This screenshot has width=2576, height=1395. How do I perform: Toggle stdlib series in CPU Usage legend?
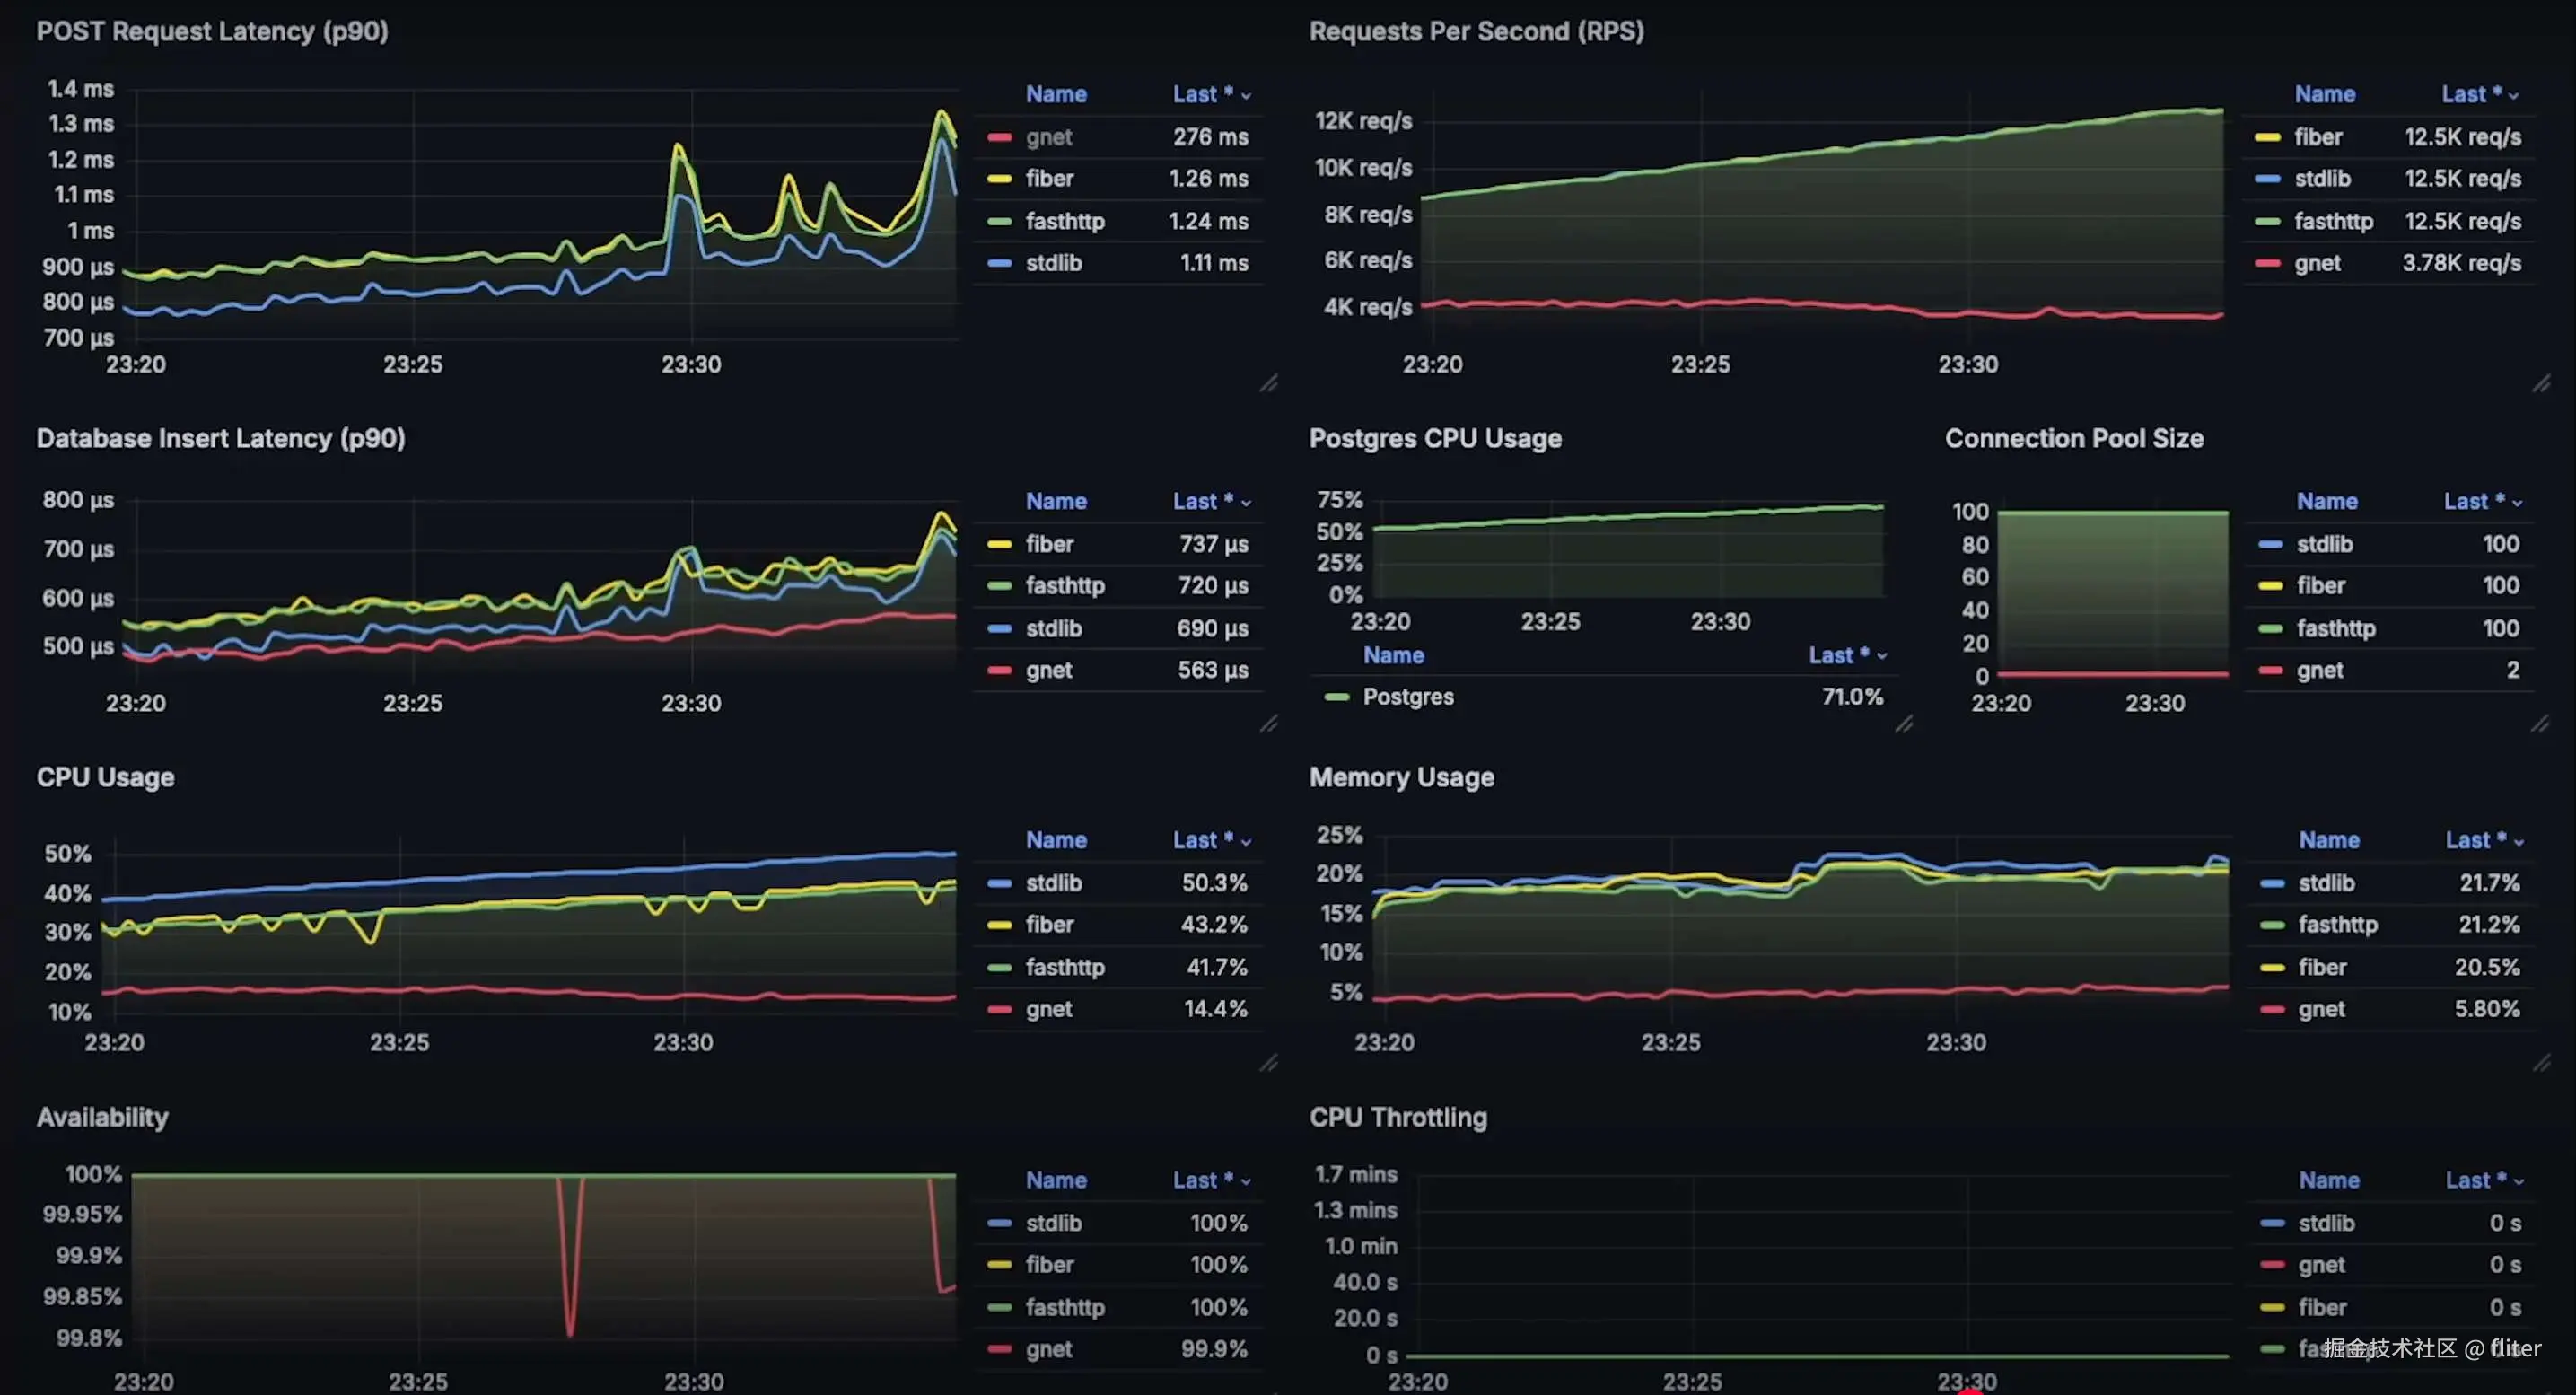tap(1053, 883)
